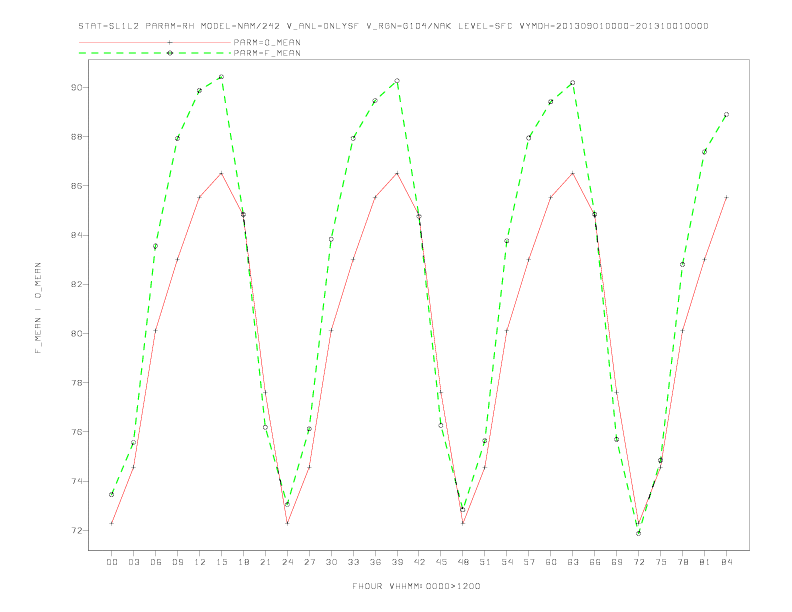Viewport: 792px width, 612px height.
Task: Click the green F_MEAN peak marker at hour 15
Action: pyautogui.click(x=221, y=77)
